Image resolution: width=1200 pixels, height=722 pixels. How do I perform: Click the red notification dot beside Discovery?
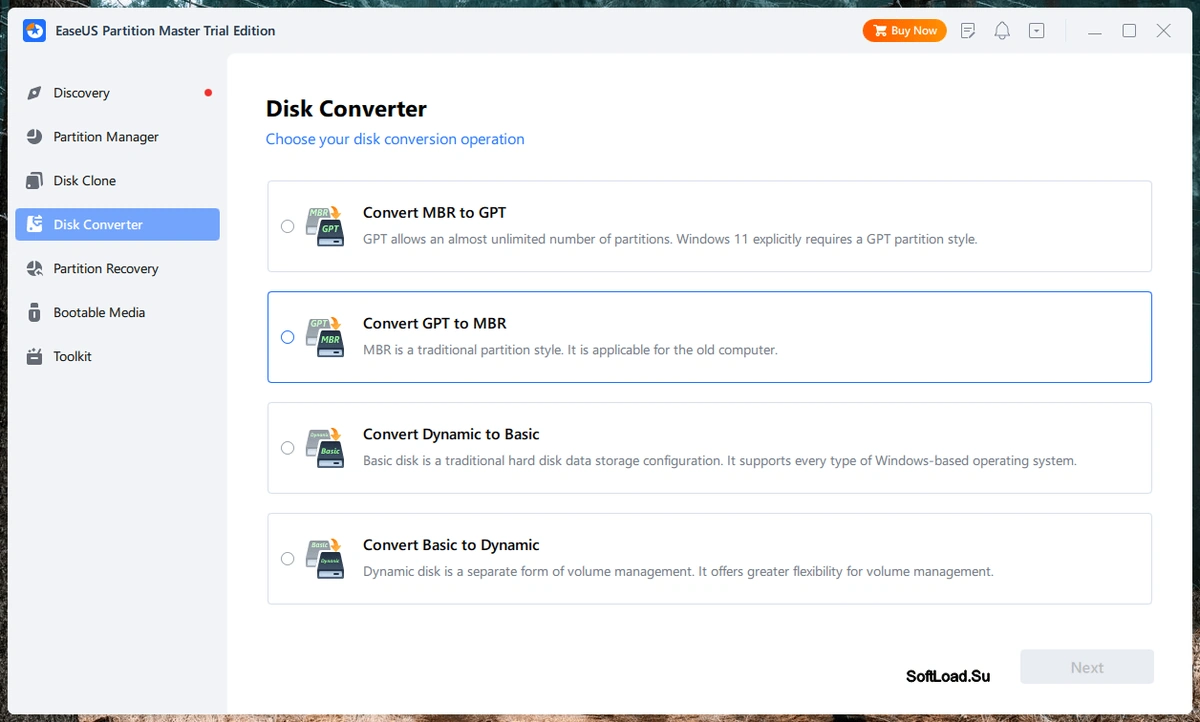tap(208, 93)
